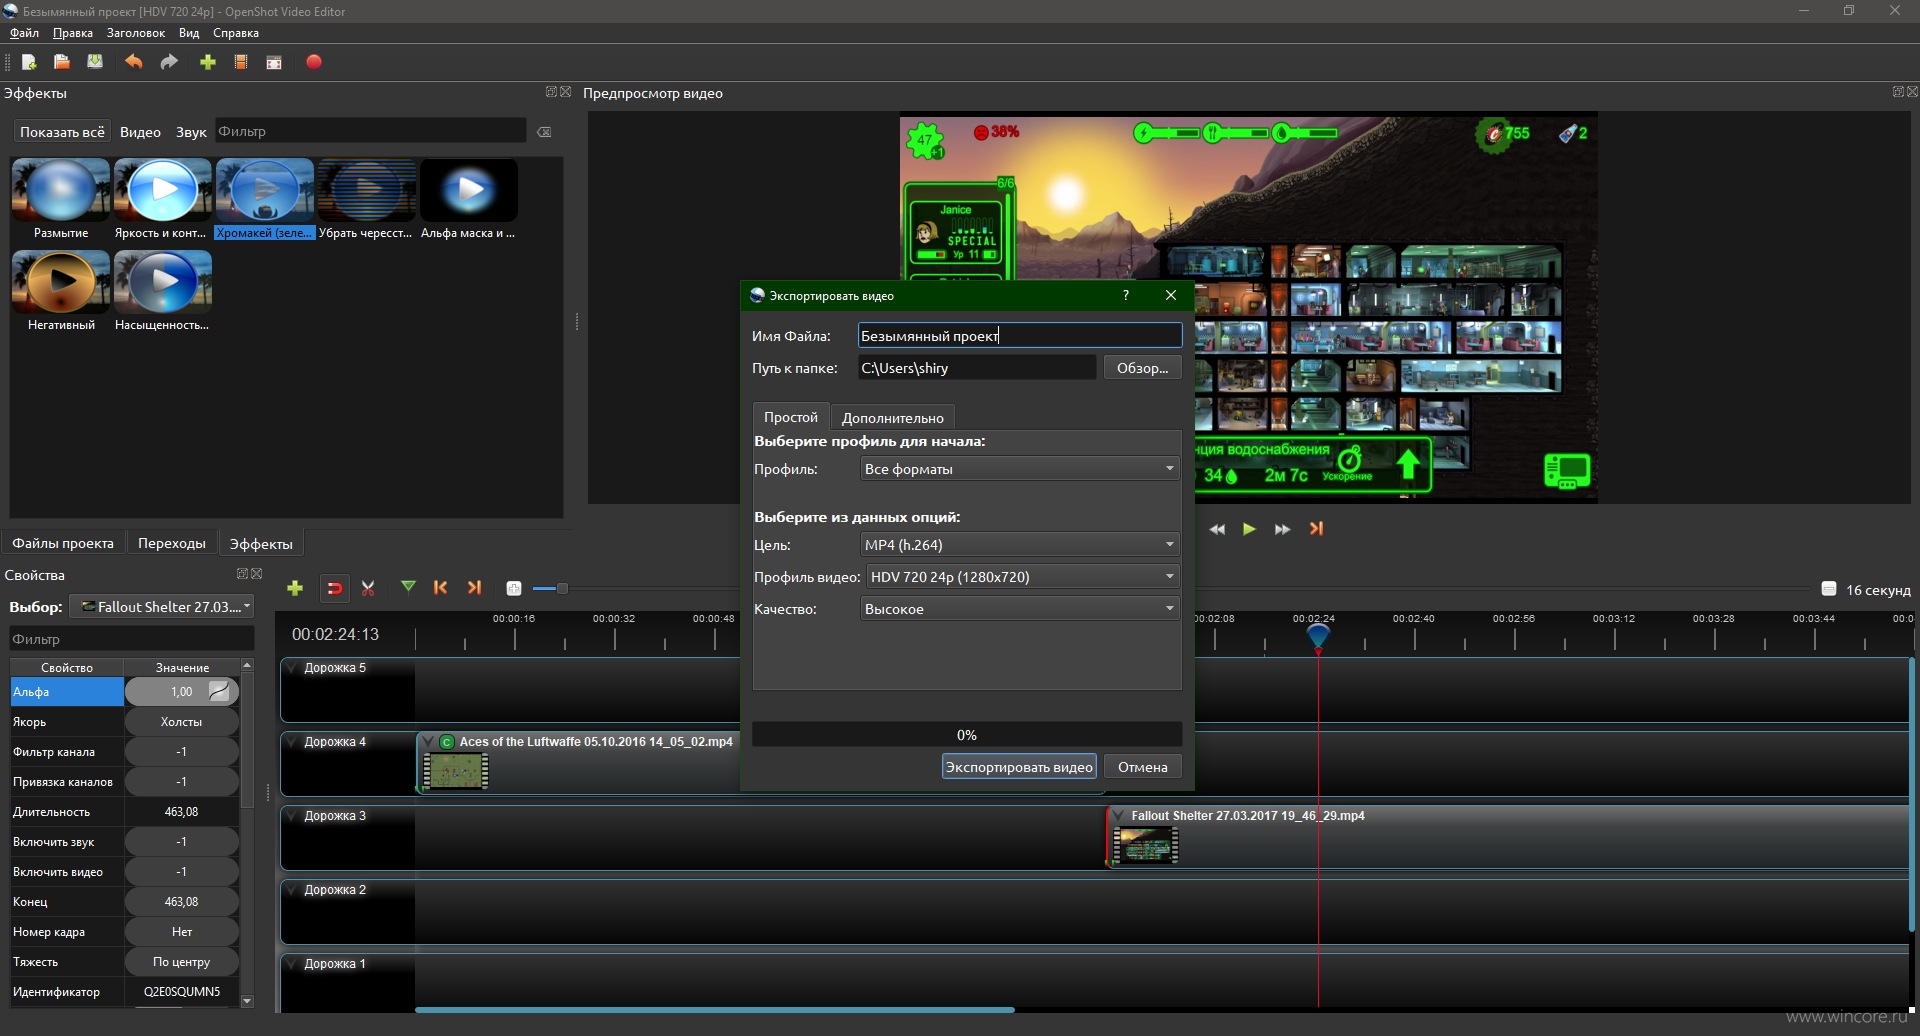
Task: Click the help question mark in export dialog
Action: (x=1126, y=295)
